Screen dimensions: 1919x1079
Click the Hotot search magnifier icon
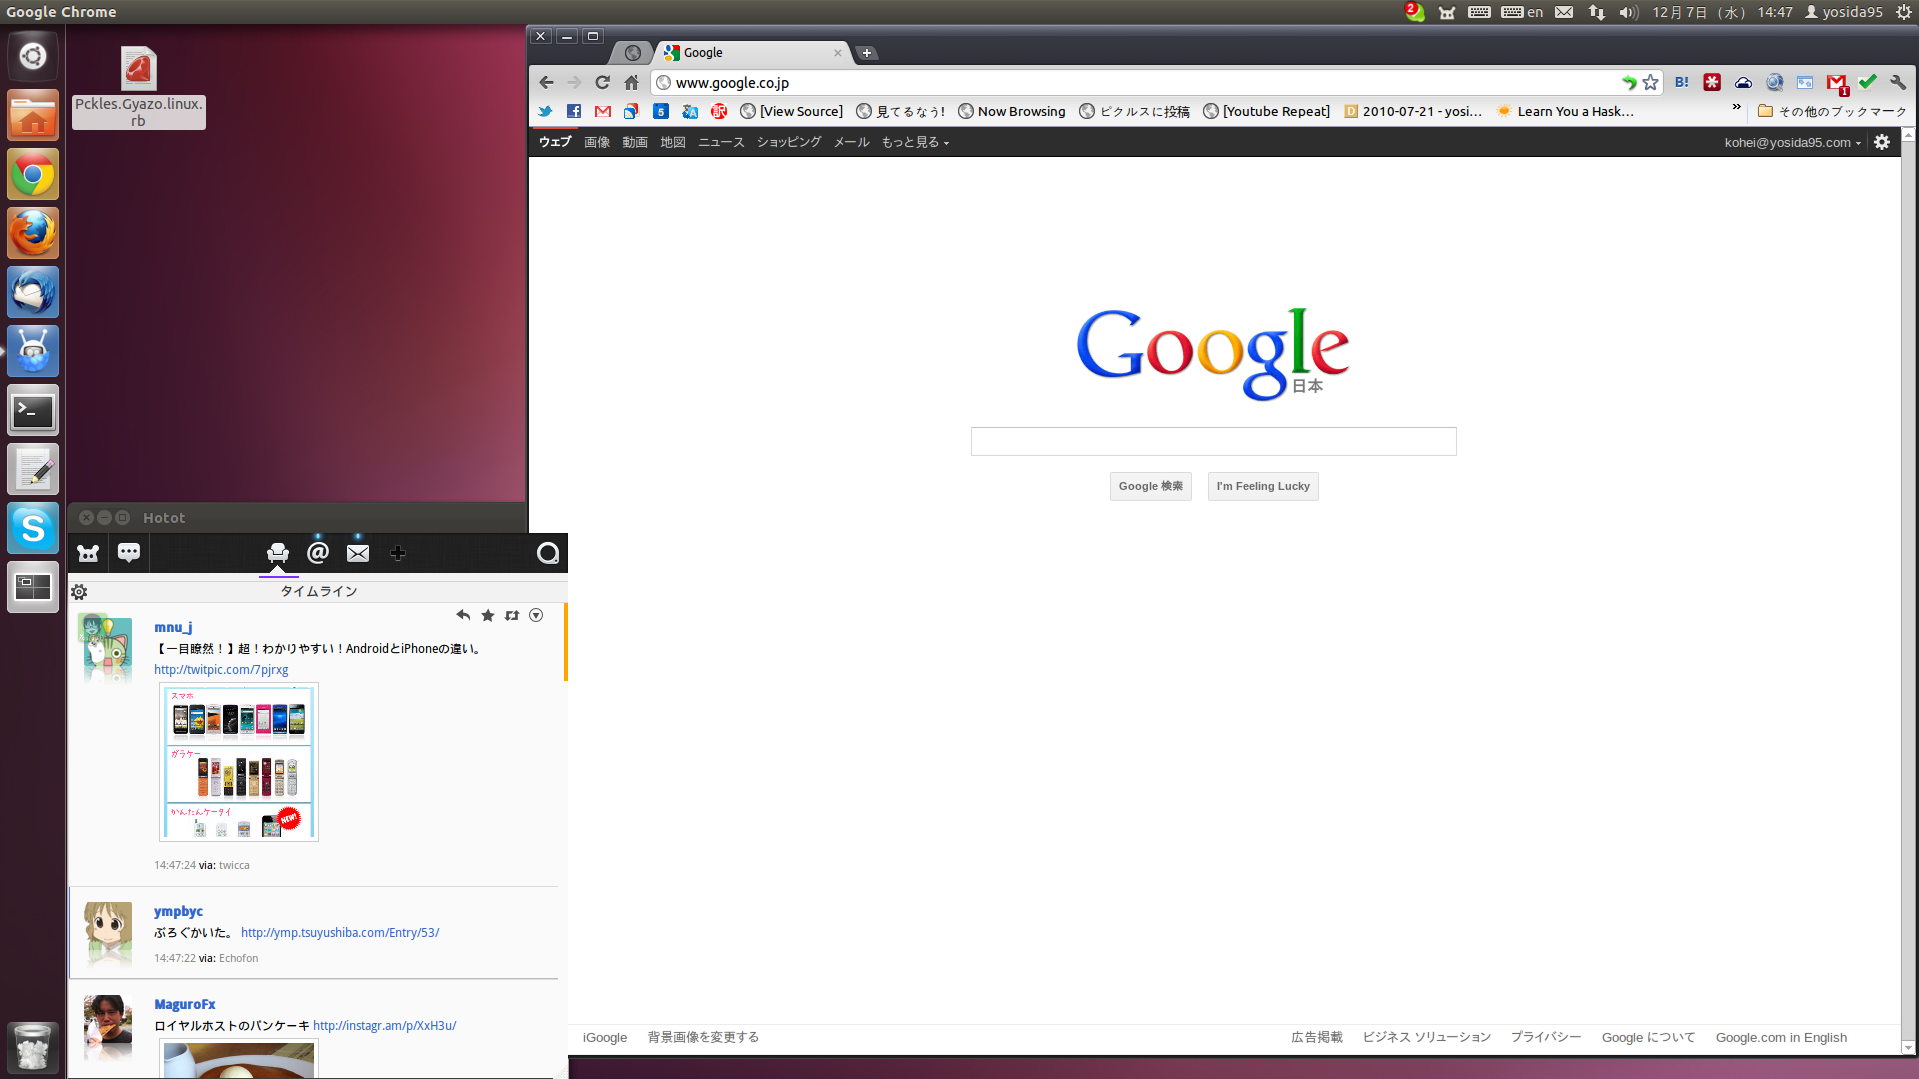coord(547,553)
